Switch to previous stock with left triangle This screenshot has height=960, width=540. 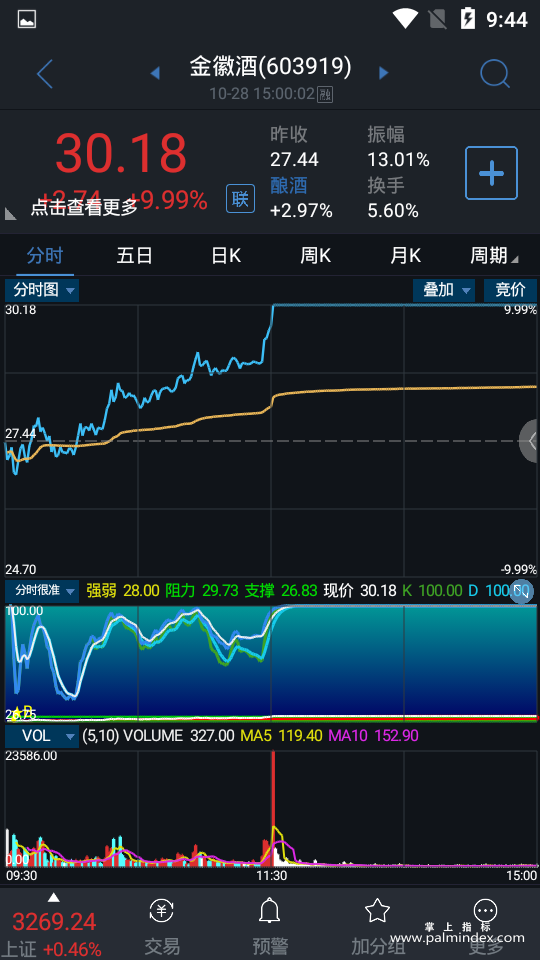[155, 73]
